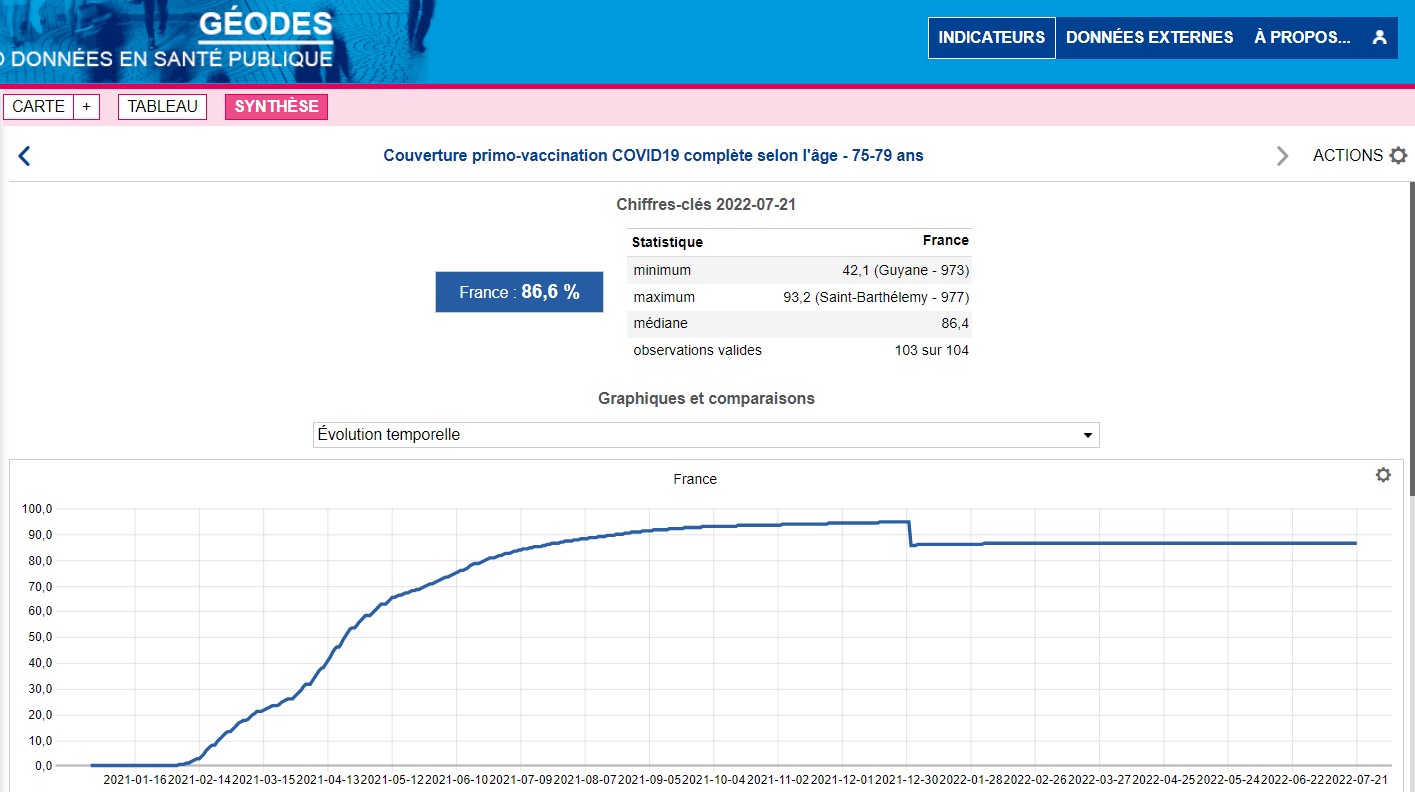
Task: Switch to the TABLEAU tab
Action: click(162, 107)
